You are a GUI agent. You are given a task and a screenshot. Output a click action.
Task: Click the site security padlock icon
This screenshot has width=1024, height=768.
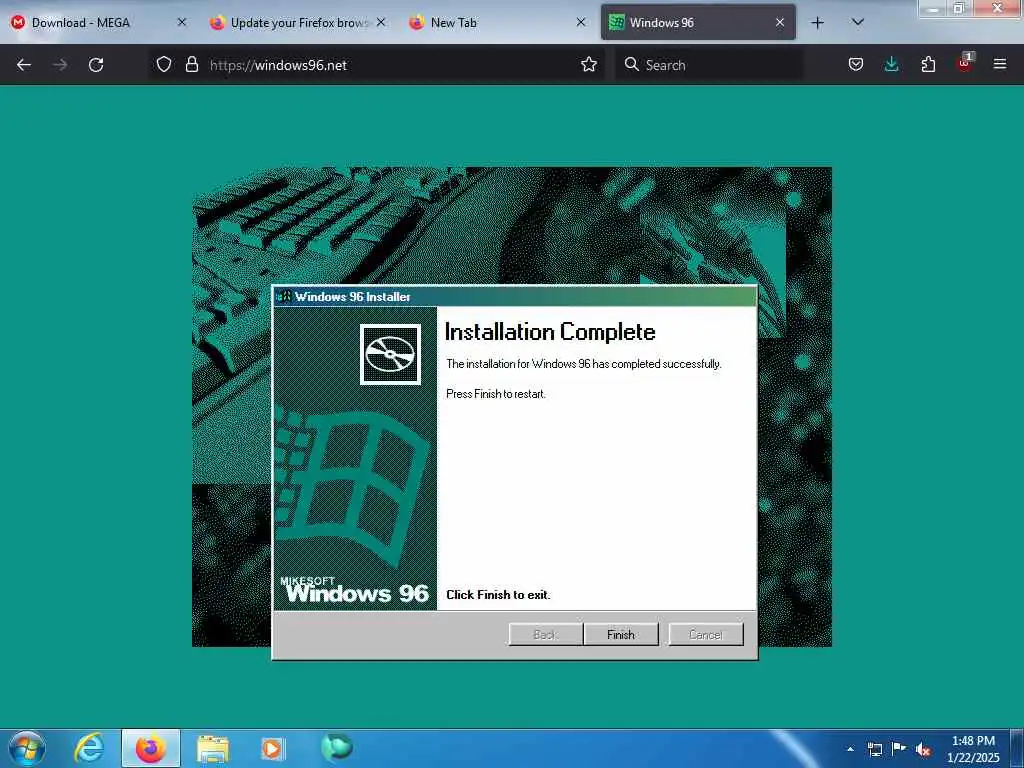(x=191, y=64)
